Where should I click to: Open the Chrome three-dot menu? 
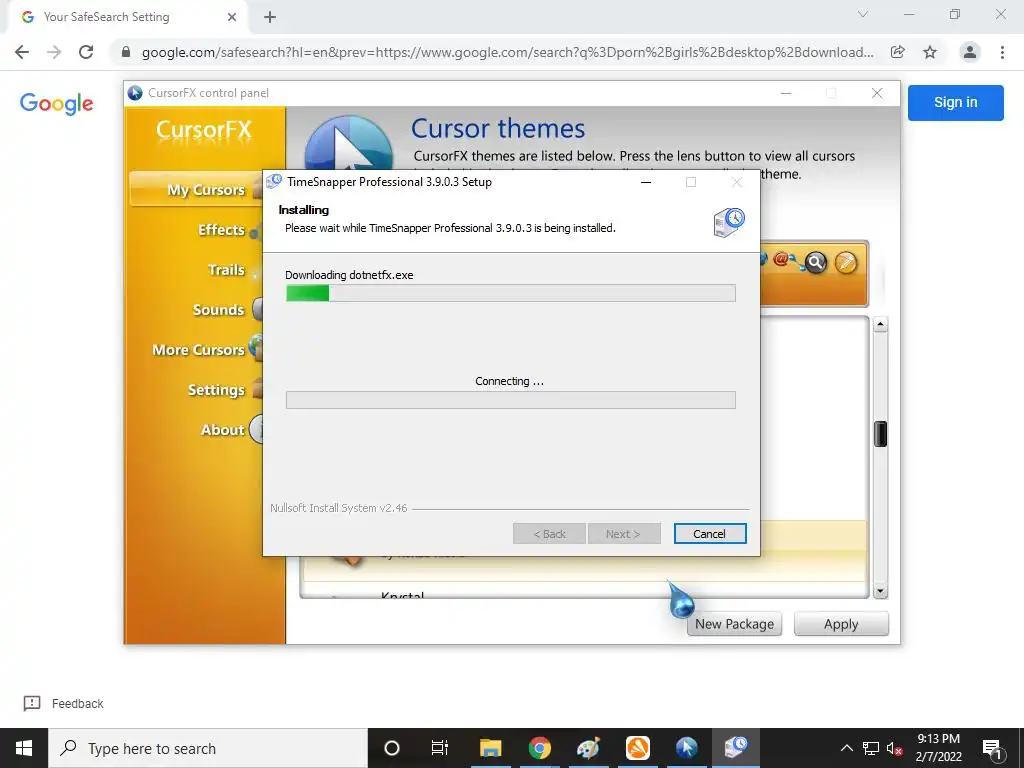coord(1002,52)
